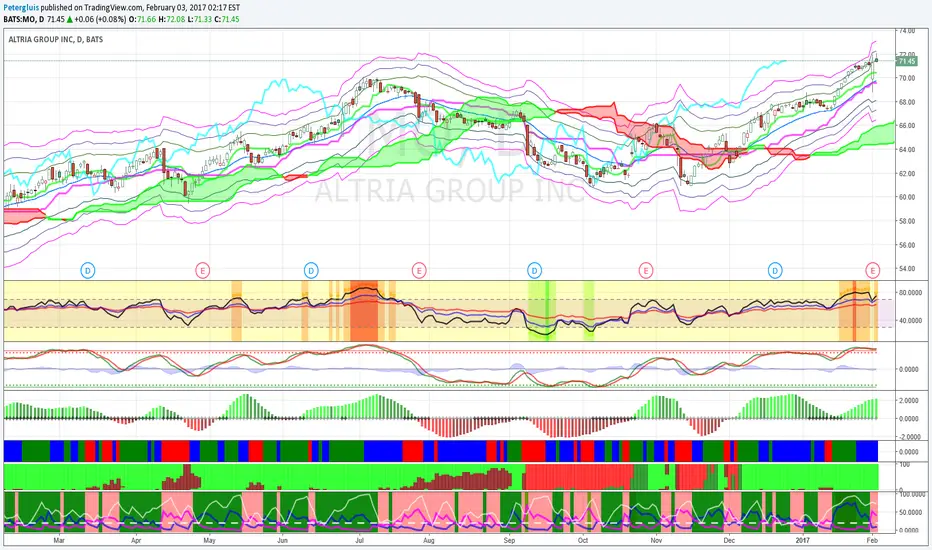Click the close value C:71.45
The height and width of the screenshot is (550, 932).
(227, 19)
